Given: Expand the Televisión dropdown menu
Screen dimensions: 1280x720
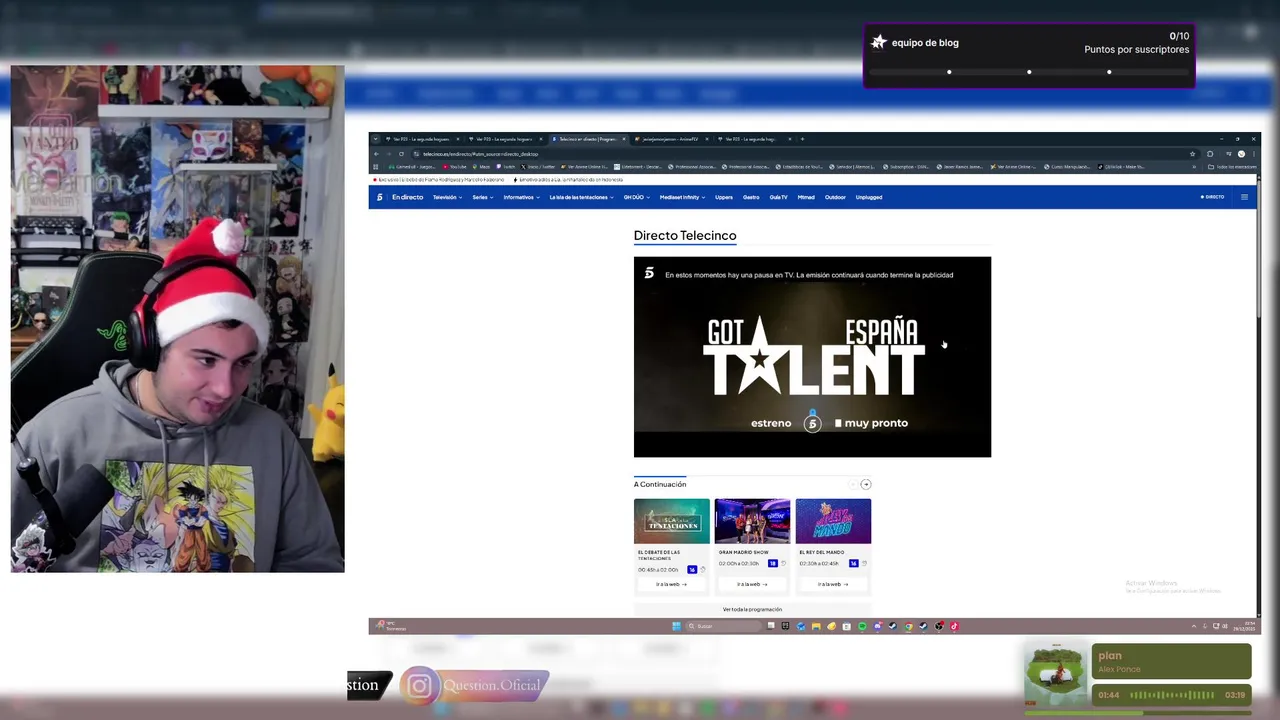Looking at the screenshot, I should point(447,197).
